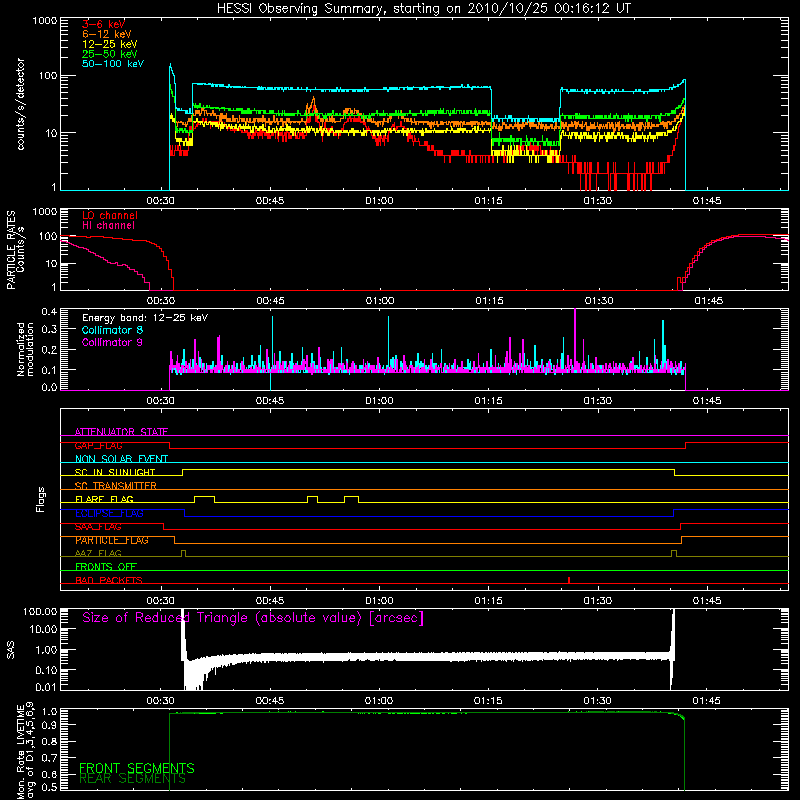Click the first flare flag pulse

click(x=205, y=499)
